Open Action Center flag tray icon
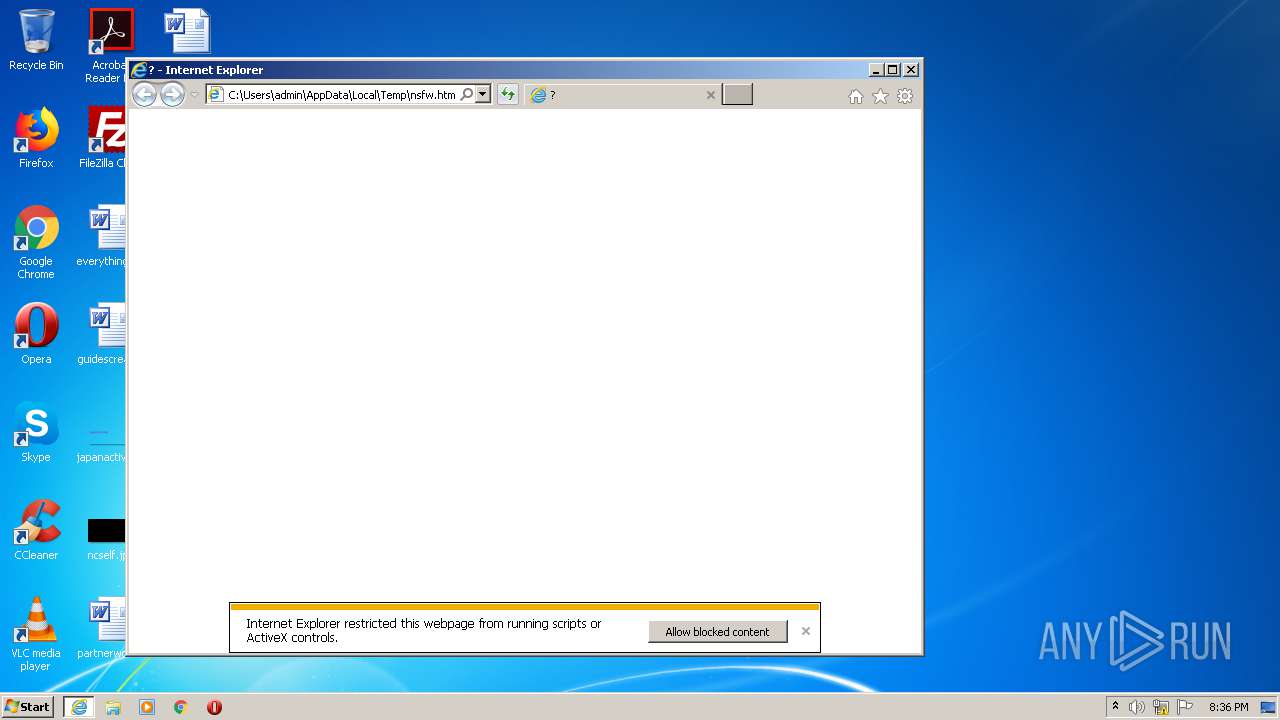The height and width of the screenshot is (720, 1280). click(1185, 707)
